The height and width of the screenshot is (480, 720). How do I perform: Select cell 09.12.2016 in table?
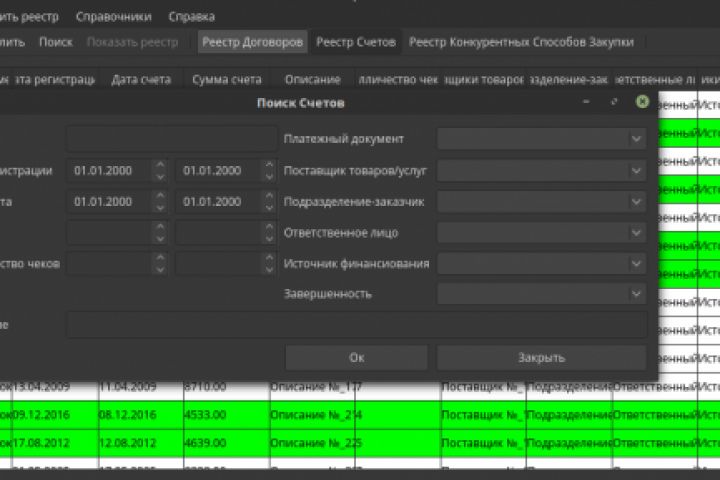pos(55,415)
